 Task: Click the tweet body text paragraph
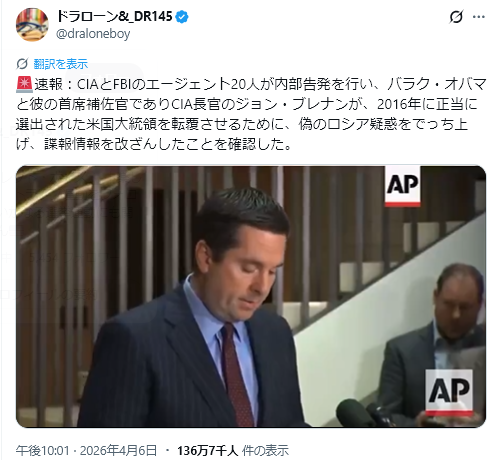click(251, 114)
